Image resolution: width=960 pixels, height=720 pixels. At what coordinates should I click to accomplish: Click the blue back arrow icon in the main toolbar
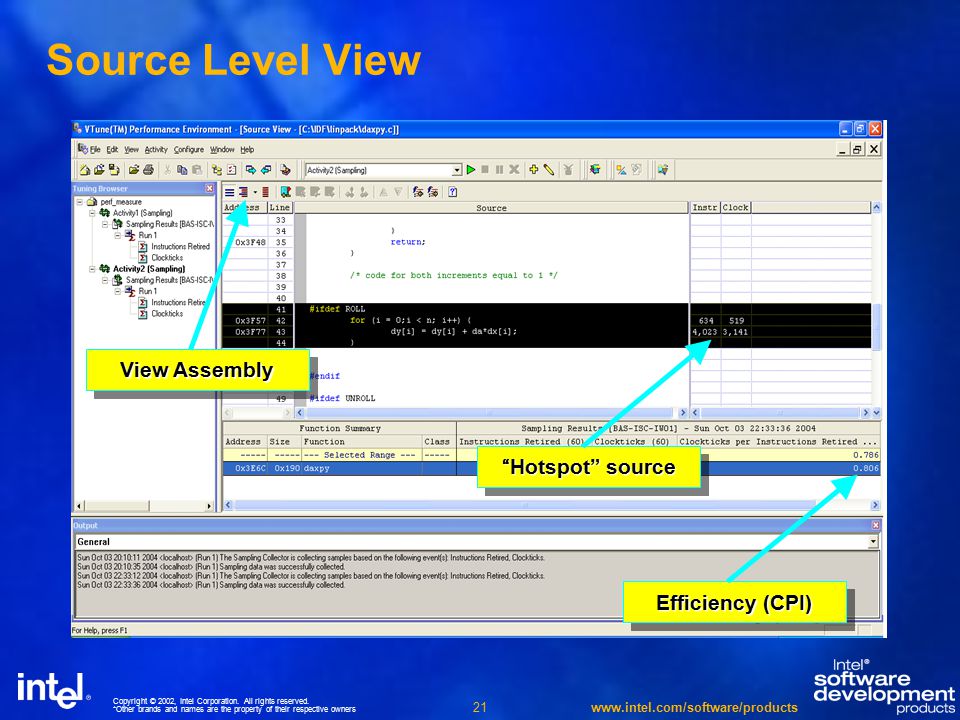266,170
